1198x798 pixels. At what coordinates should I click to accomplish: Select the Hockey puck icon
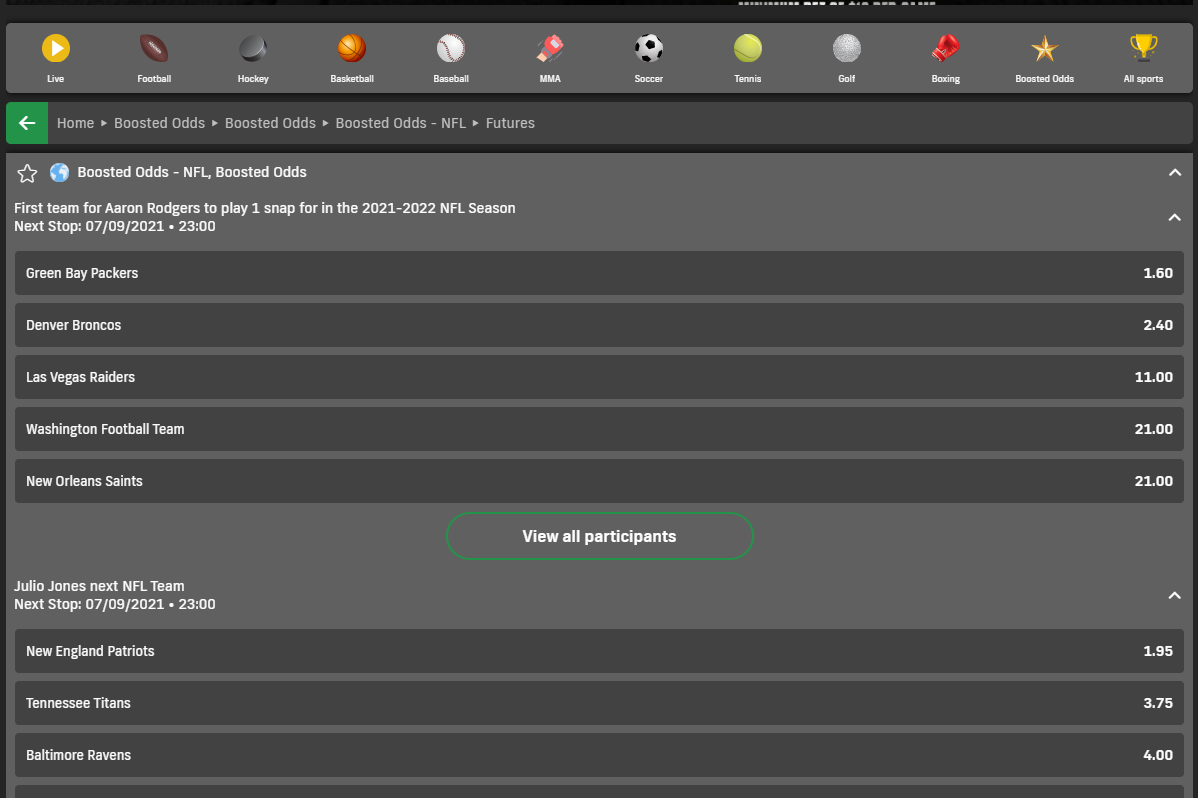click(253, 49)
